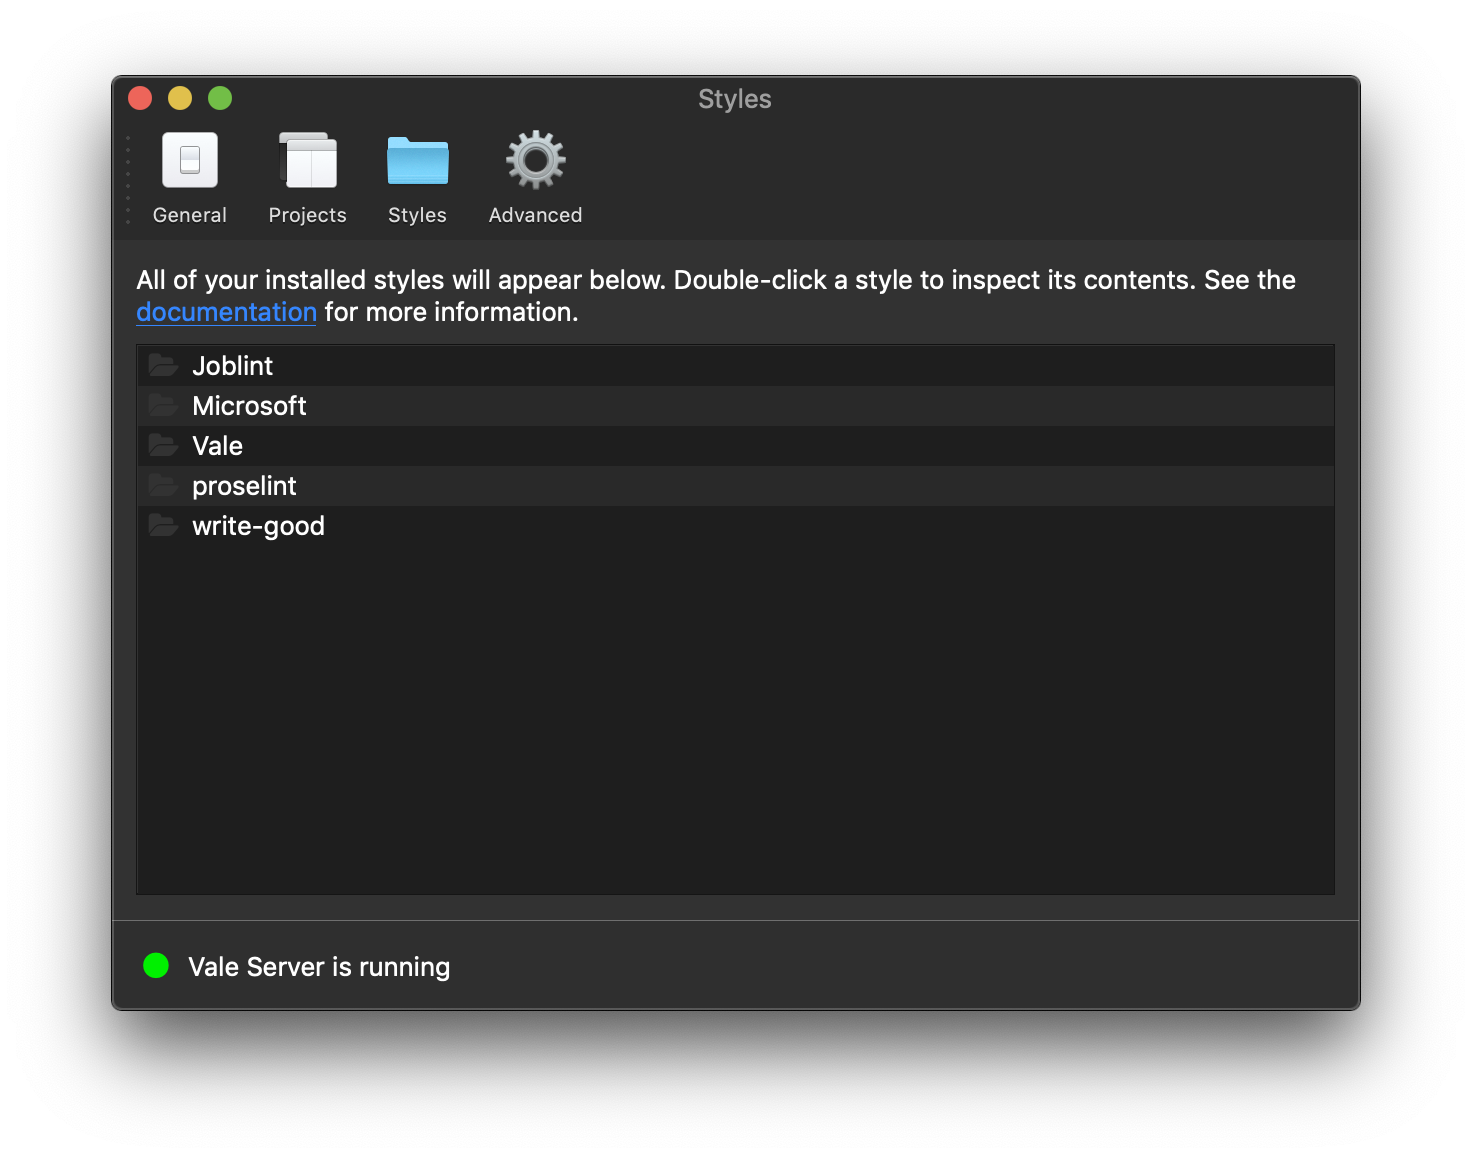Select the Styles blue folder icon
The height and width of the screenshot is (1158, 1472).
coord(418,160)
